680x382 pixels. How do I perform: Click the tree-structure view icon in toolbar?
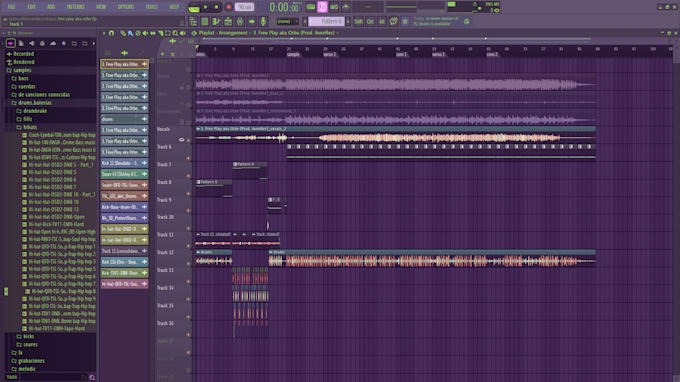tap(193, 21)
